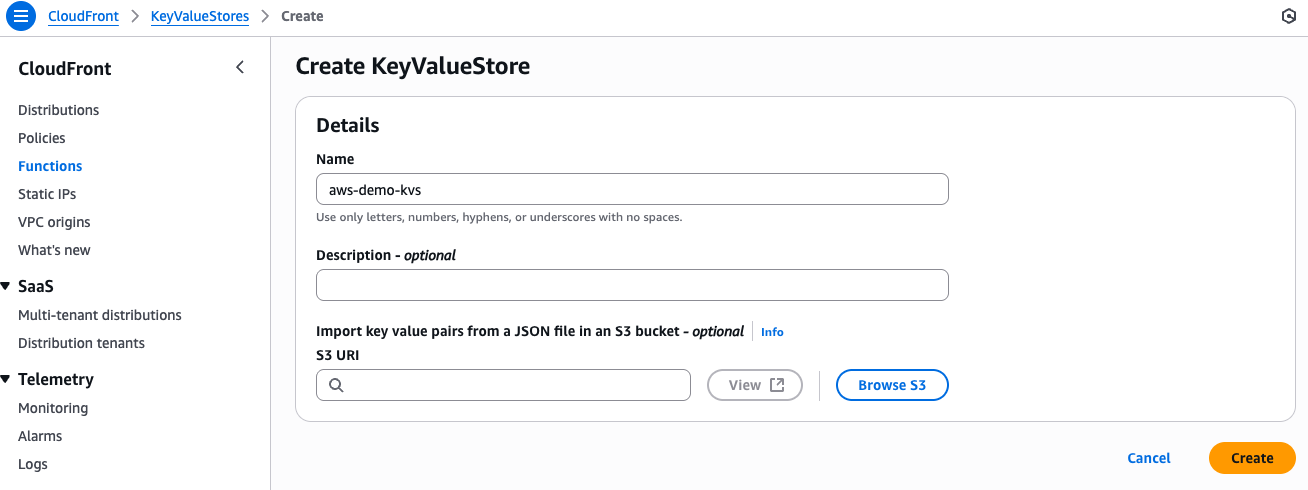Click the Info link beside import label
The image size is (1308, 490).
[x=772, y=332]
